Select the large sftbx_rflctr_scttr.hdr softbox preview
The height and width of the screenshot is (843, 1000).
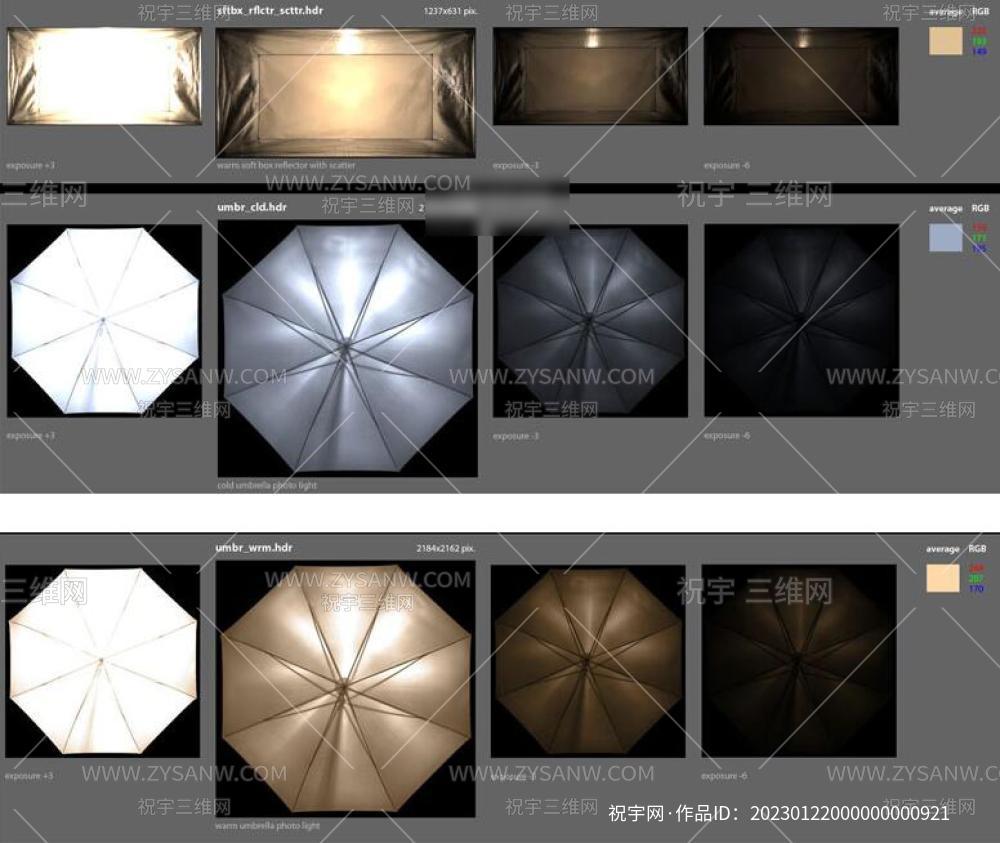point(345,92)
